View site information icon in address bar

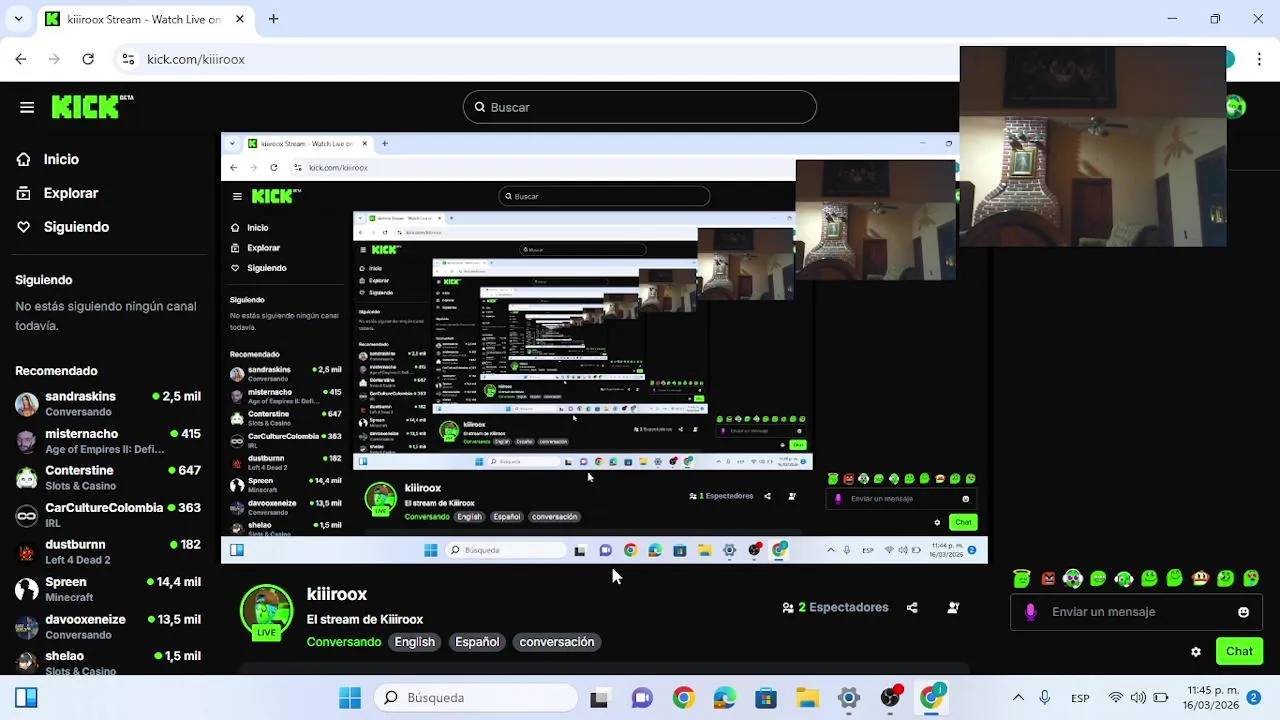pyautogui.click(x=128, y=59)
